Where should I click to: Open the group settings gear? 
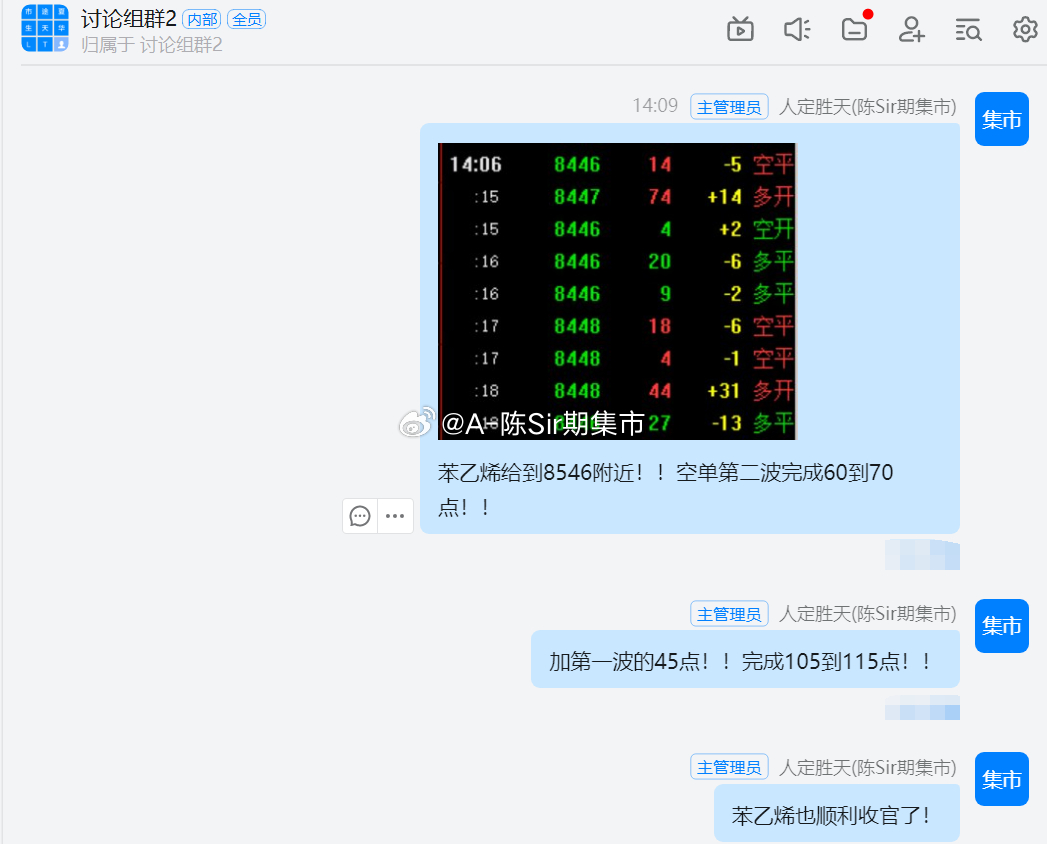click(x=1025, y=30)
